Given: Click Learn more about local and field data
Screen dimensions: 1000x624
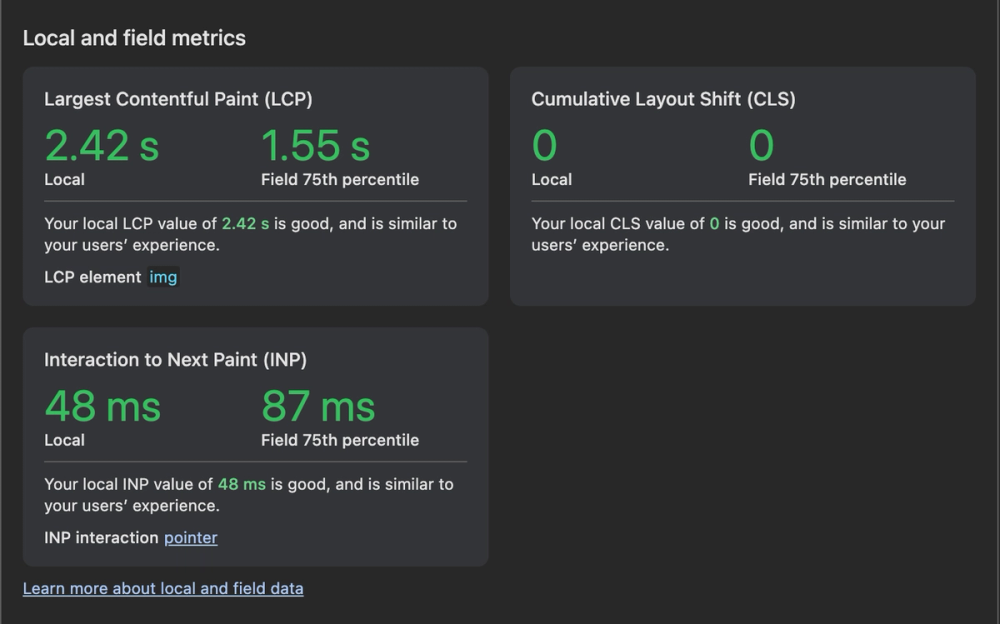Looking at the screenshot, I should pyautogui.click(x=163, y=588).
